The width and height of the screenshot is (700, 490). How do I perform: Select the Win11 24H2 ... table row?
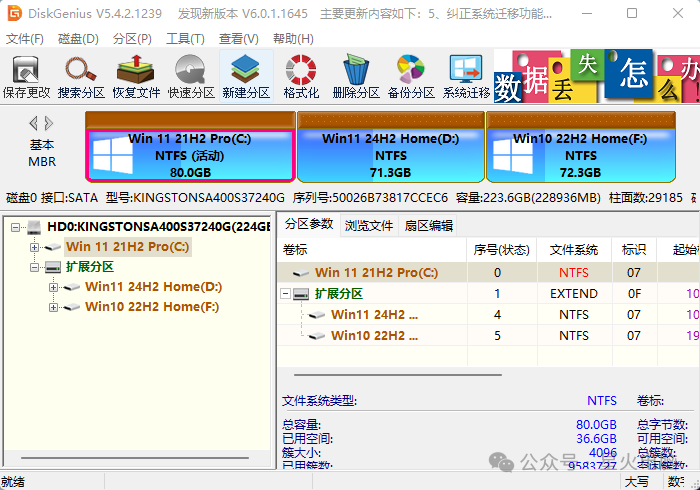pos(488,315)
